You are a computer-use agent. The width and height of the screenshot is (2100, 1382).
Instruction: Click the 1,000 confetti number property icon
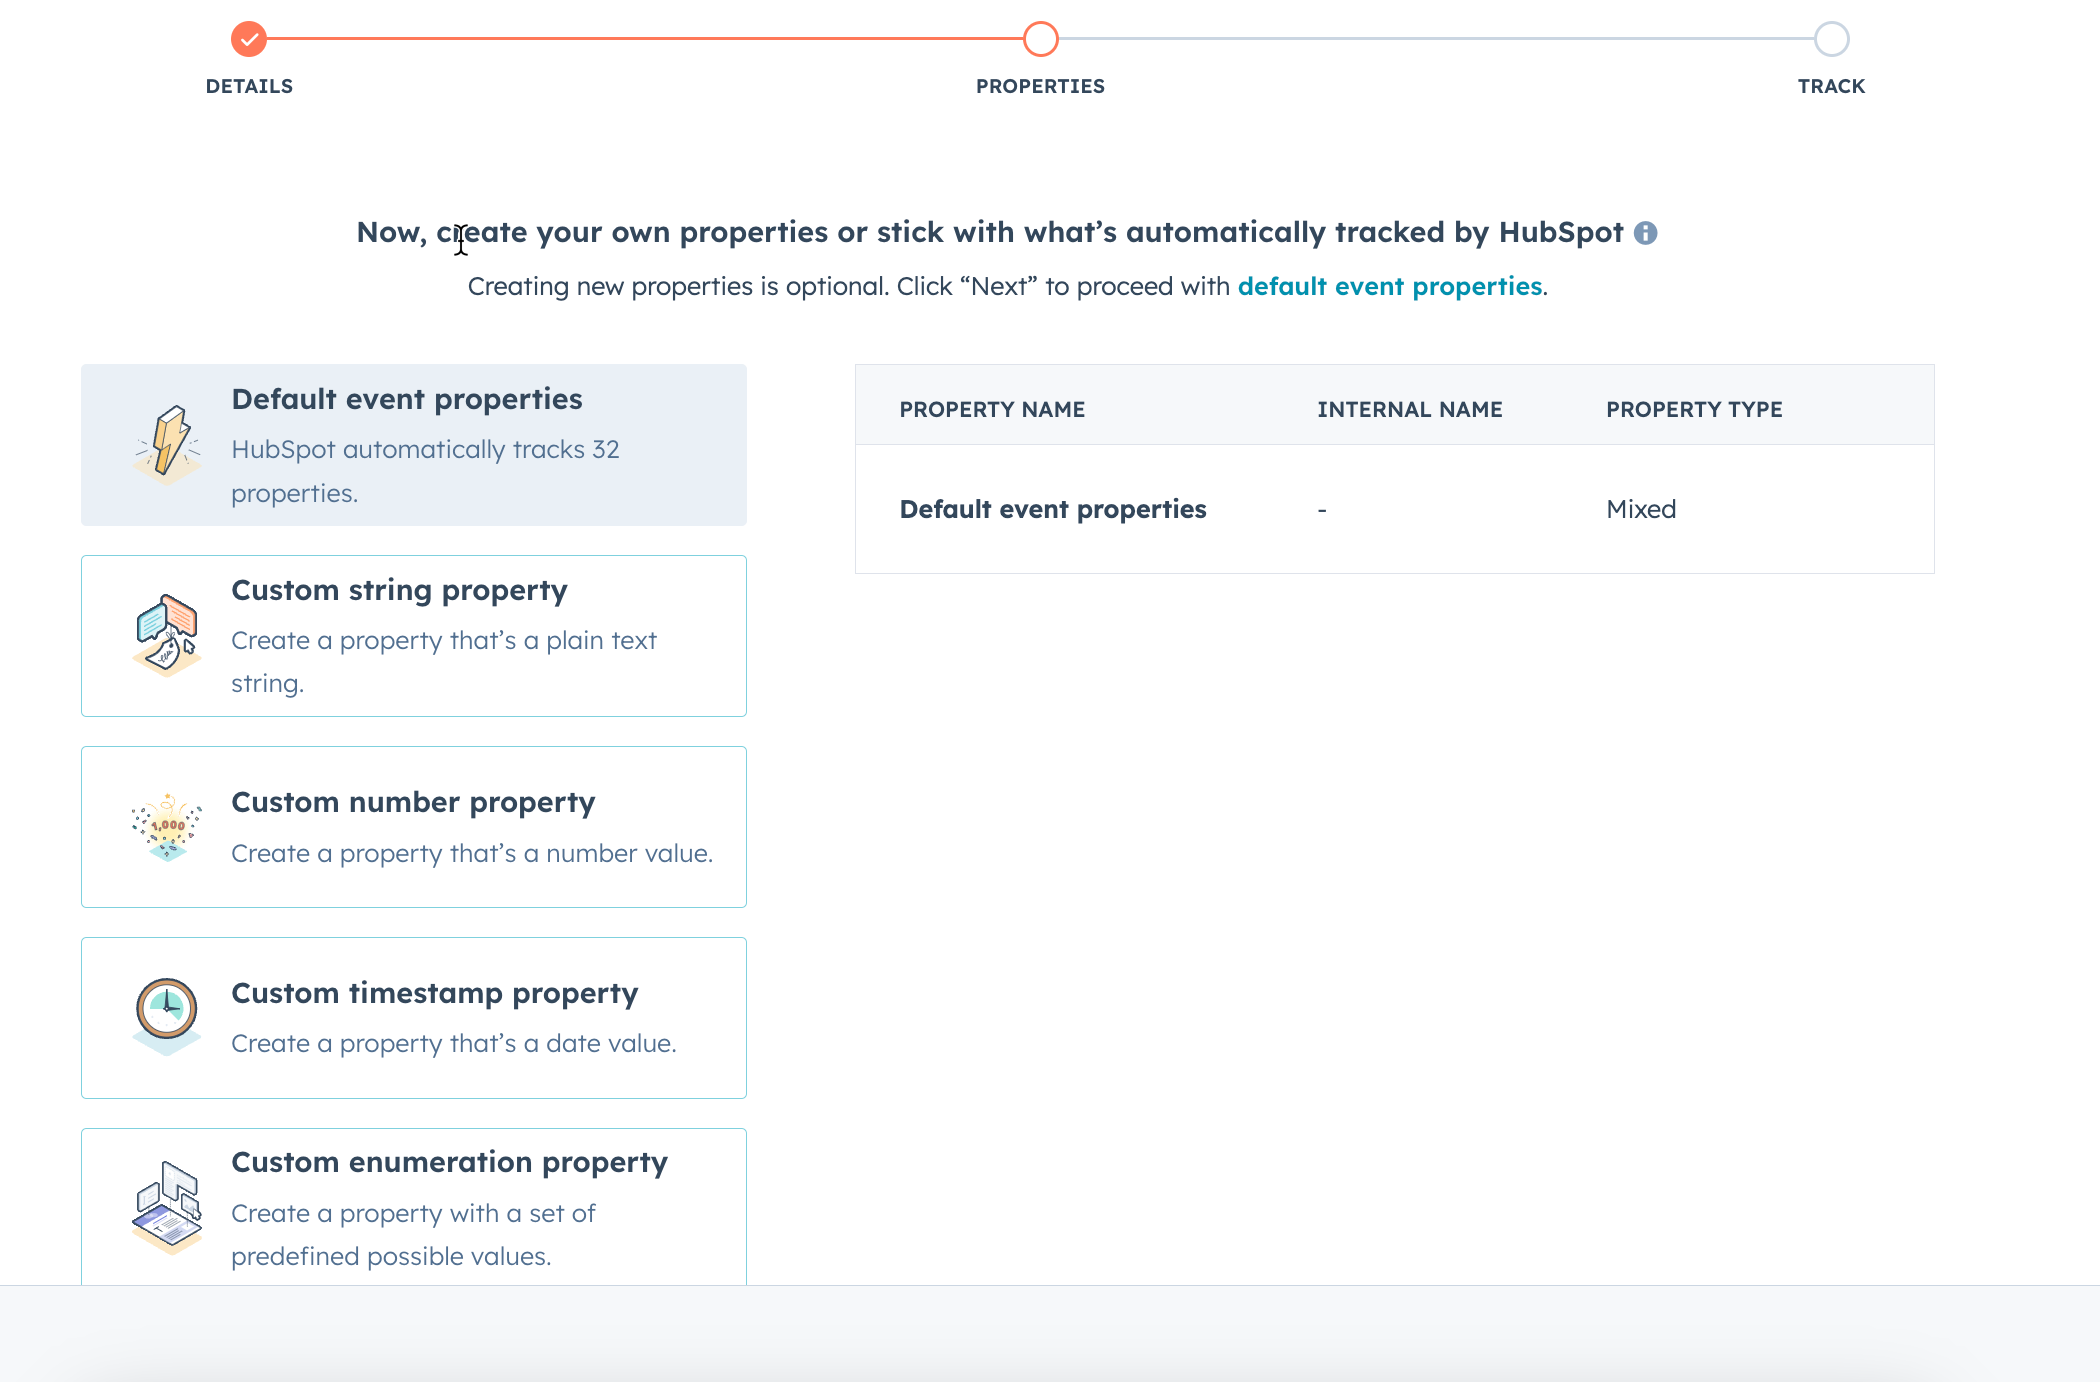coord(165,826)
